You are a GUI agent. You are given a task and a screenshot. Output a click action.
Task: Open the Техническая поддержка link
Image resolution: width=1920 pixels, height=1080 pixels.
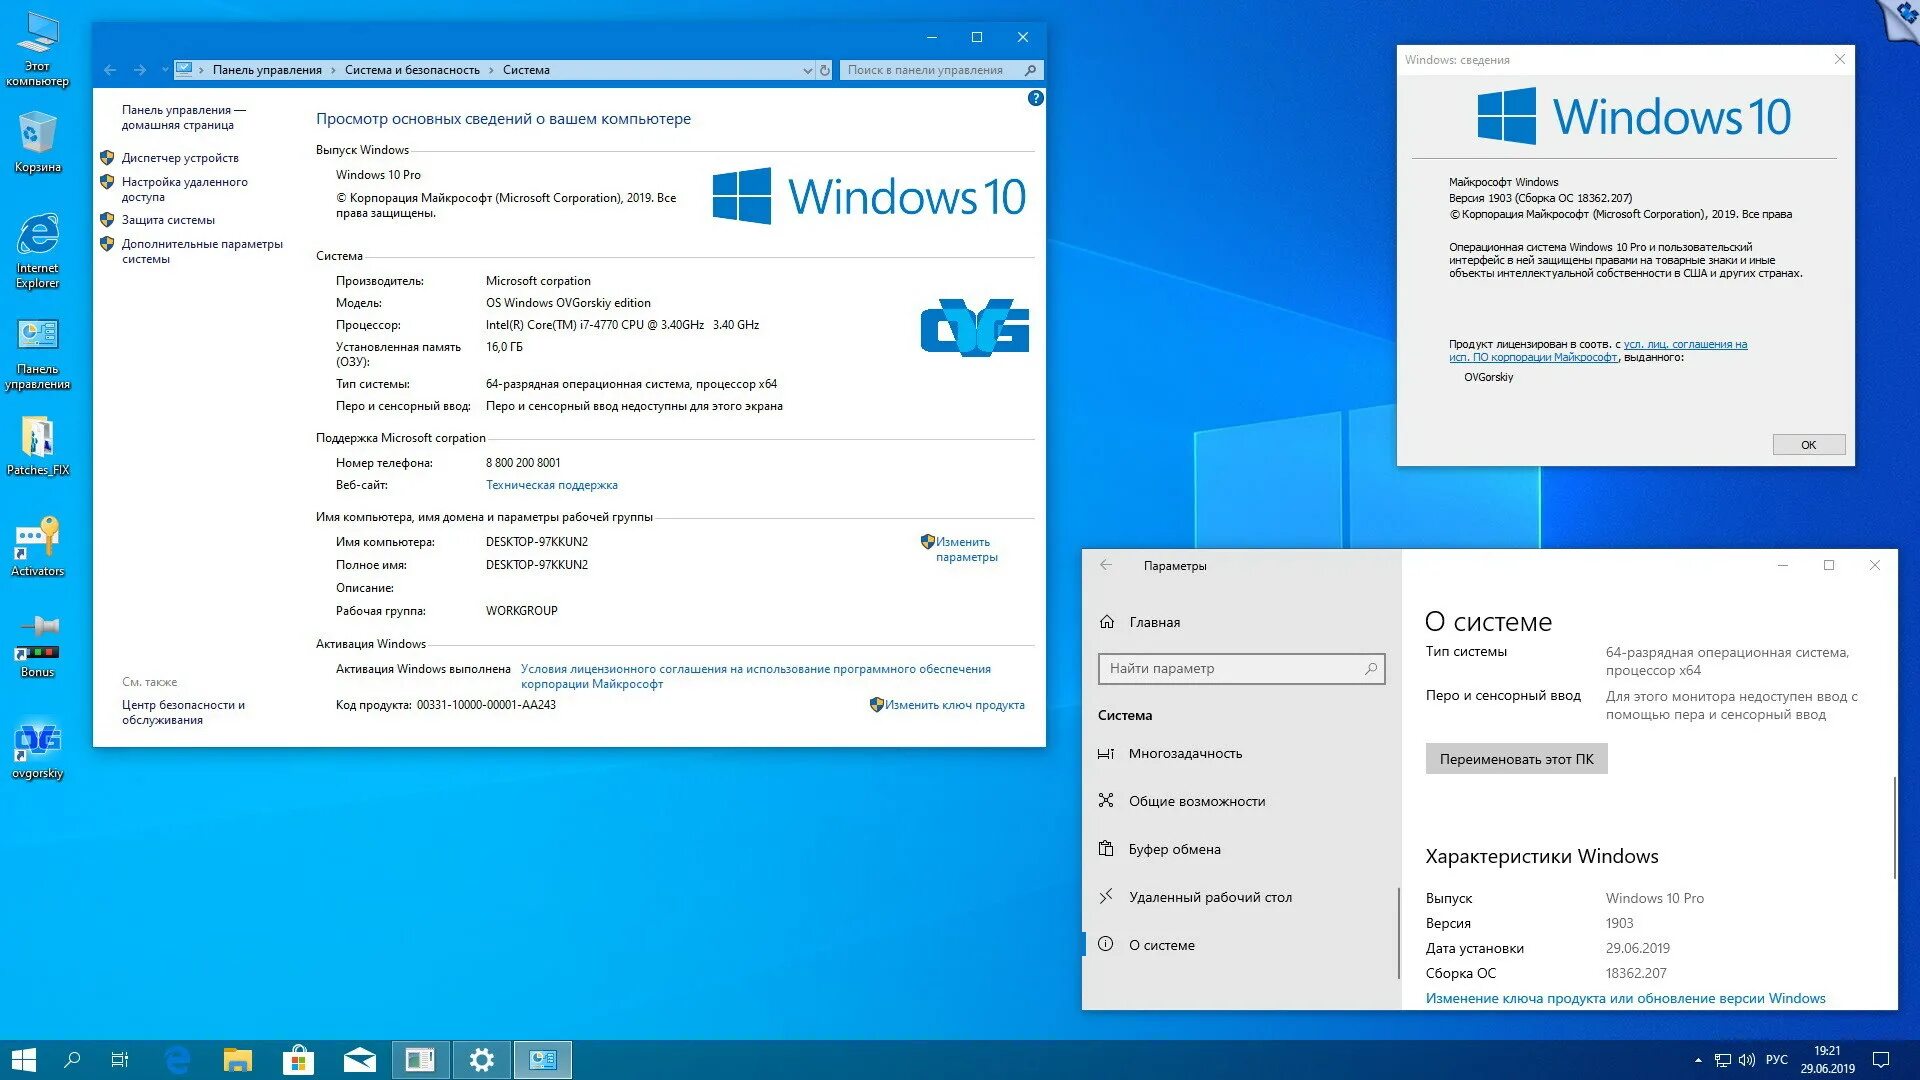[551, 485]
